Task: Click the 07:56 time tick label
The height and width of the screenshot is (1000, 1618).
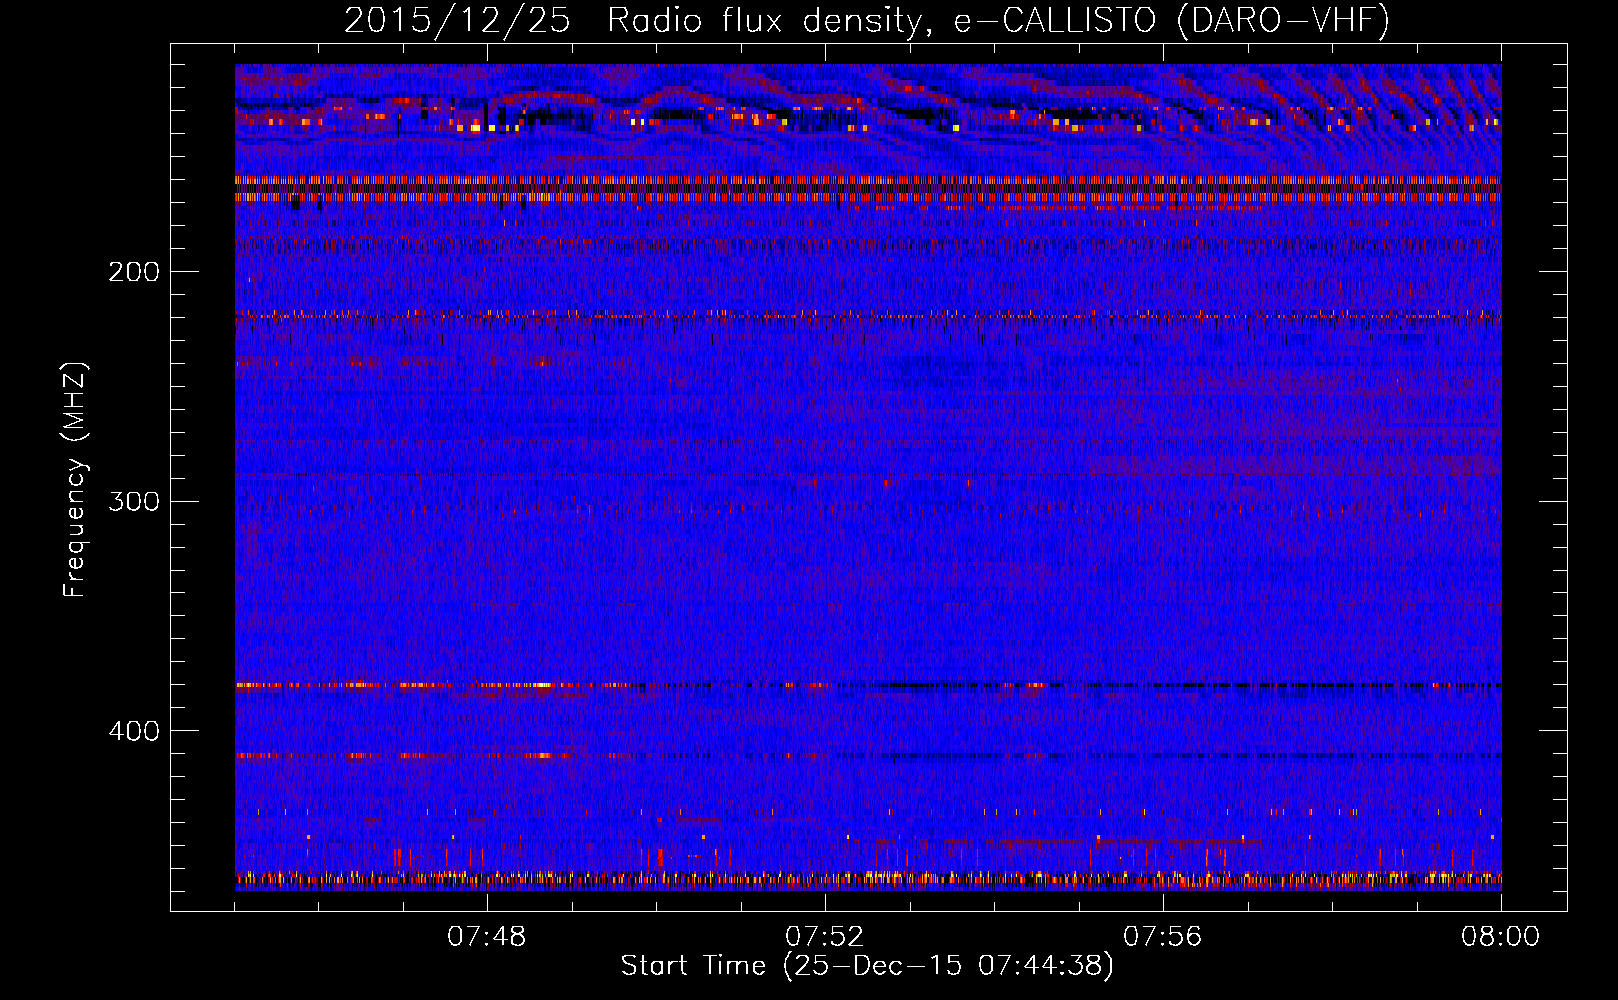Action: click(1163, 937)
